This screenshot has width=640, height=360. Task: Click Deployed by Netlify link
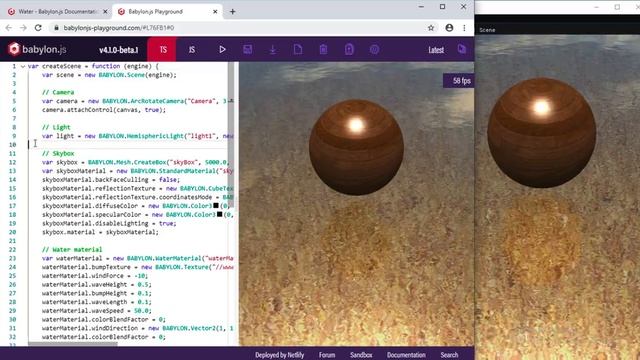click(280, 355)
